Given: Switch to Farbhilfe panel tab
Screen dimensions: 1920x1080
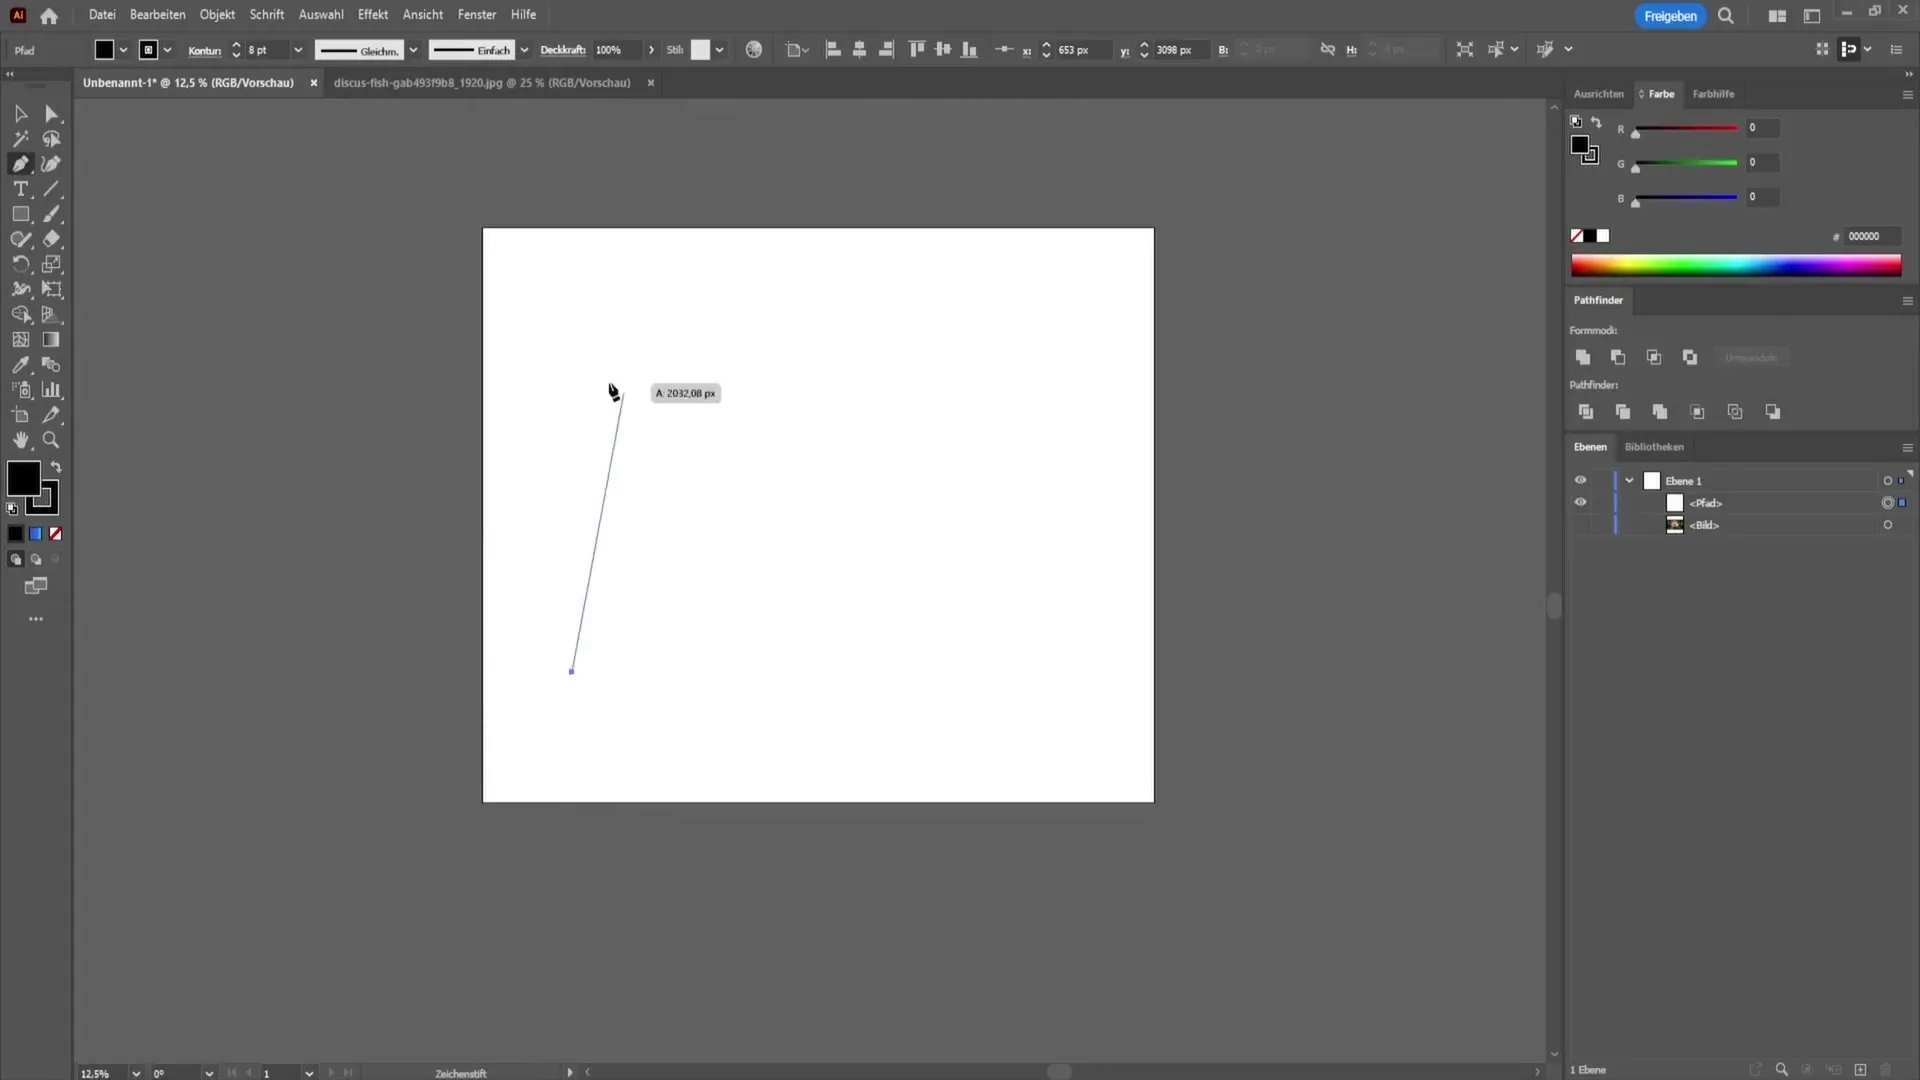Looking at the screenshot, I should [1713, 94].
